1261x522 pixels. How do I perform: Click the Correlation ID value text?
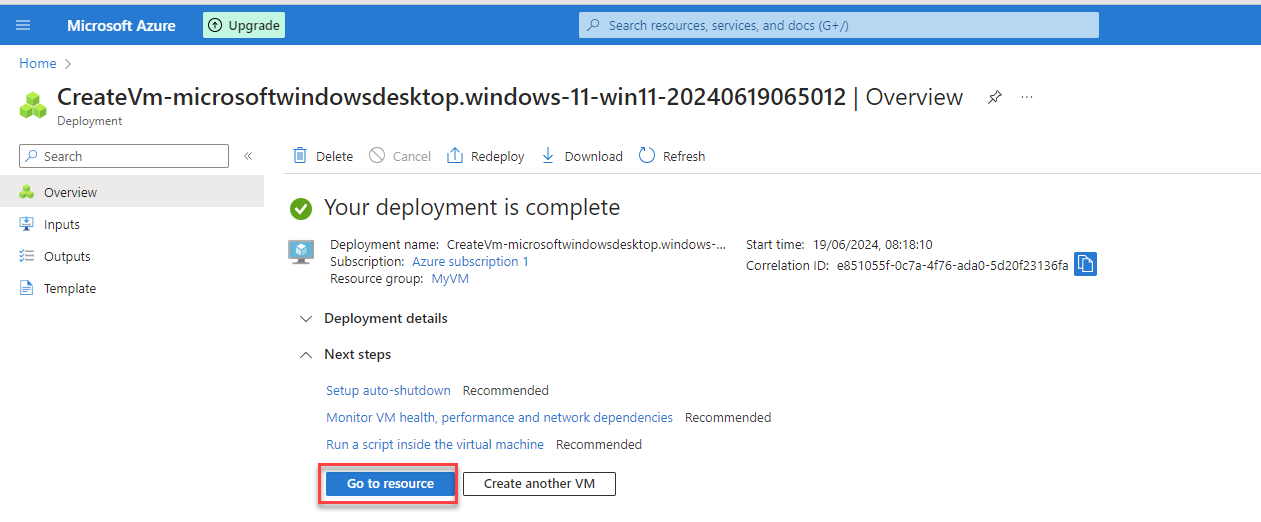point(953,265)
